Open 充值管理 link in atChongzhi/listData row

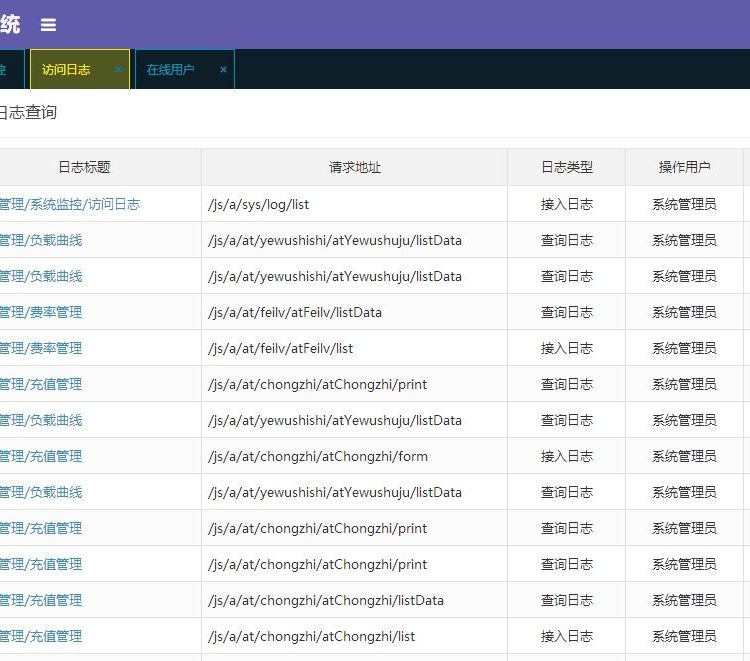41,600
